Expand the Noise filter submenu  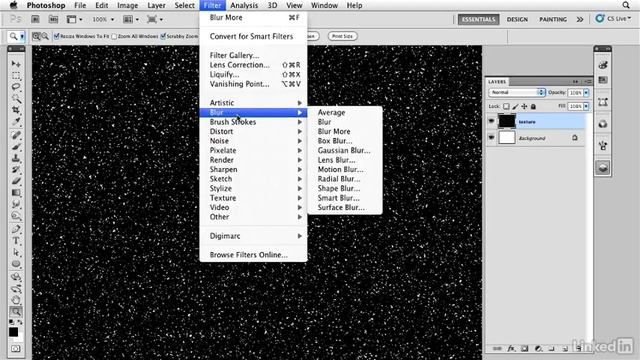click(x=253, y=141)
